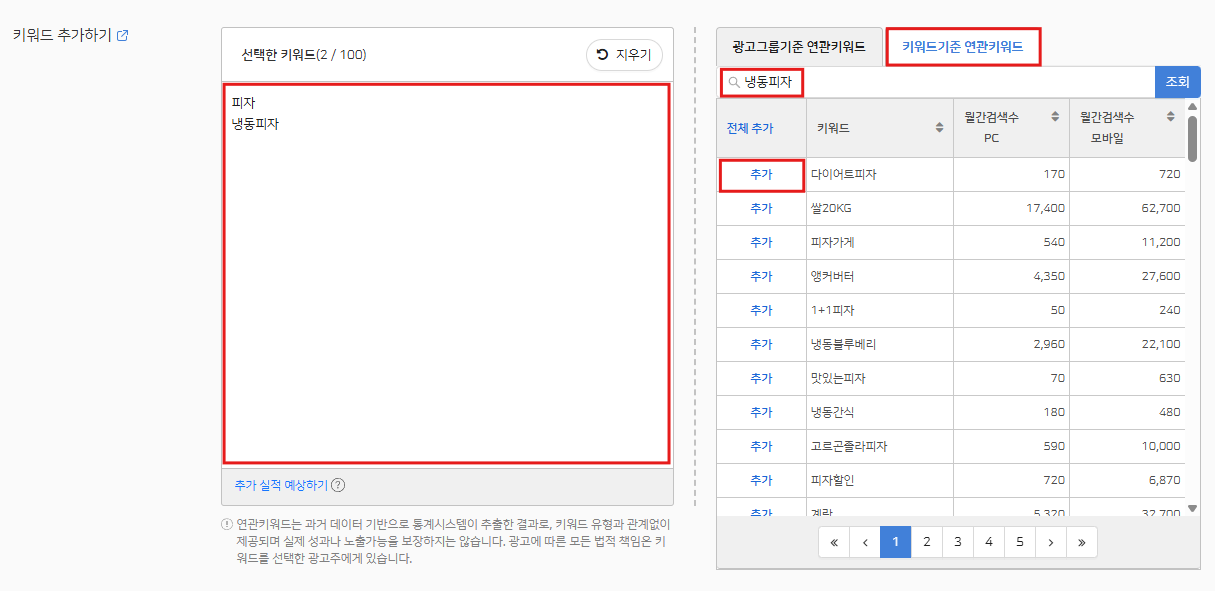Select the 키워드기준 연관키워드 tab
1215x591 pixels.
click(963, 47)
